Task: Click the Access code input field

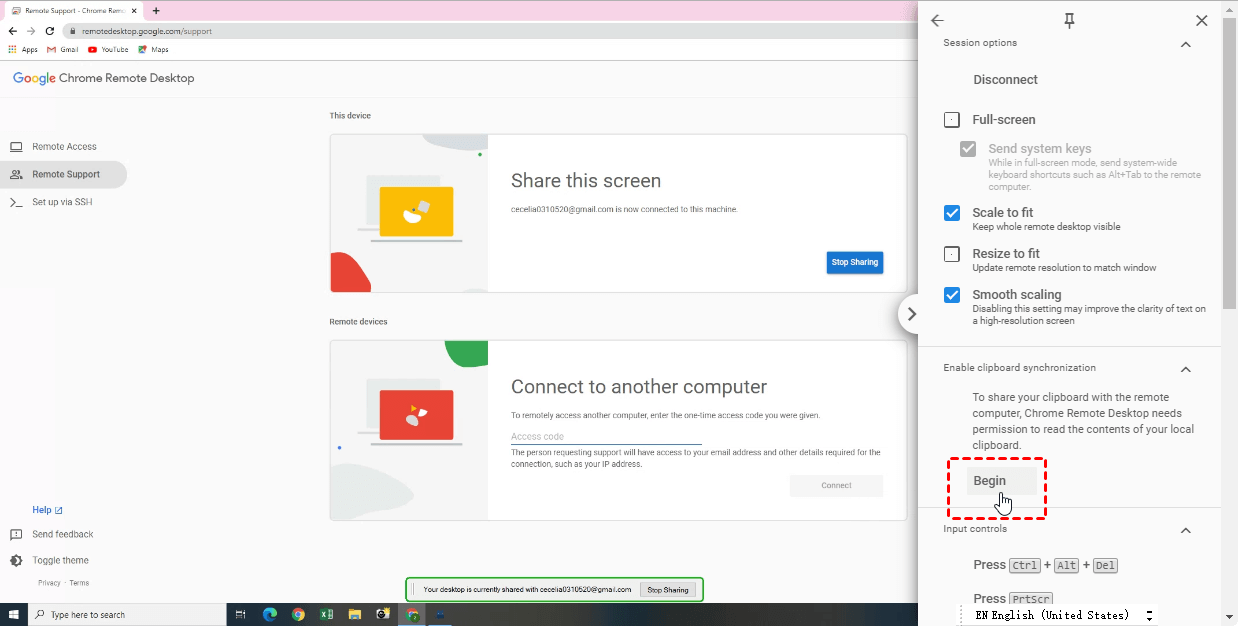Action: 606,437
